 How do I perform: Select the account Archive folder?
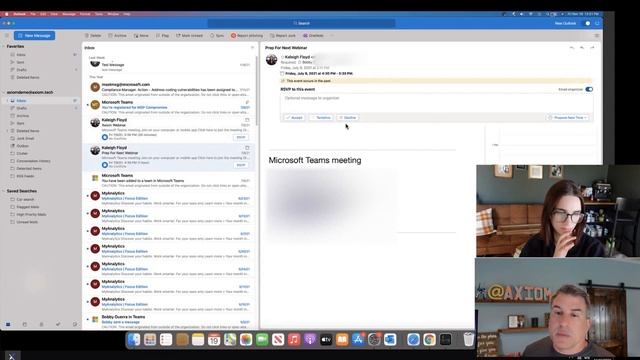pyautogui.click(x=22, y=116)
